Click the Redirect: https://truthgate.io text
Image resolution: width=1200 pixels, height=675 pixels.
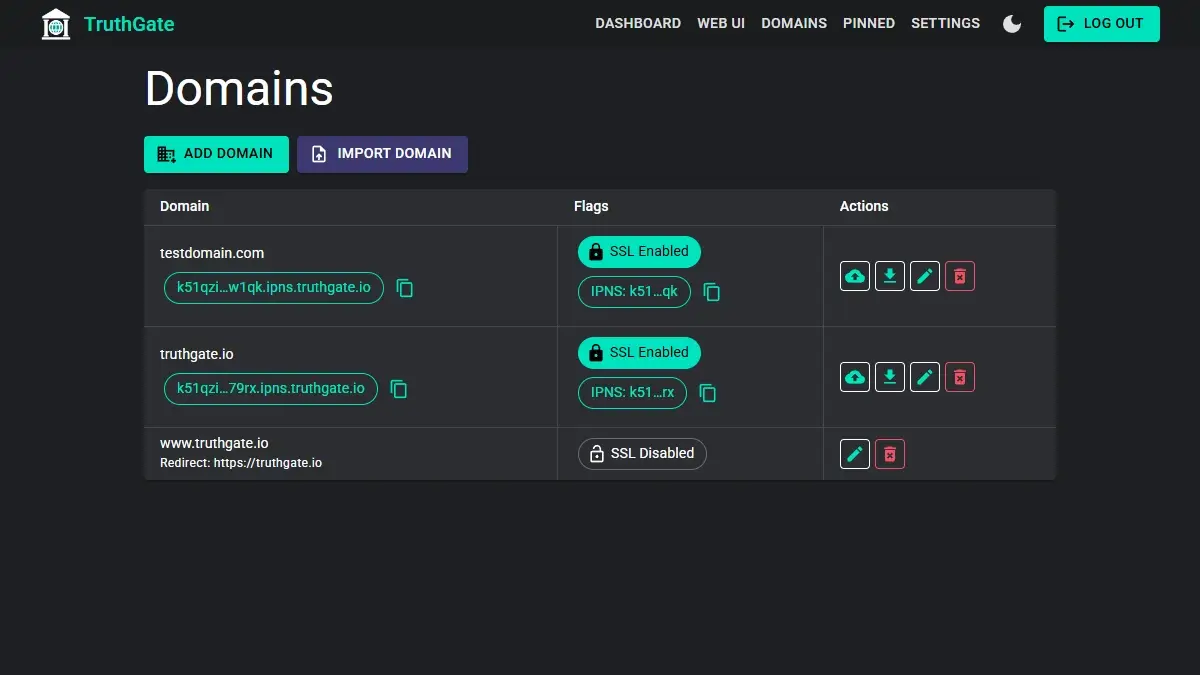click(x=241, y=463)
